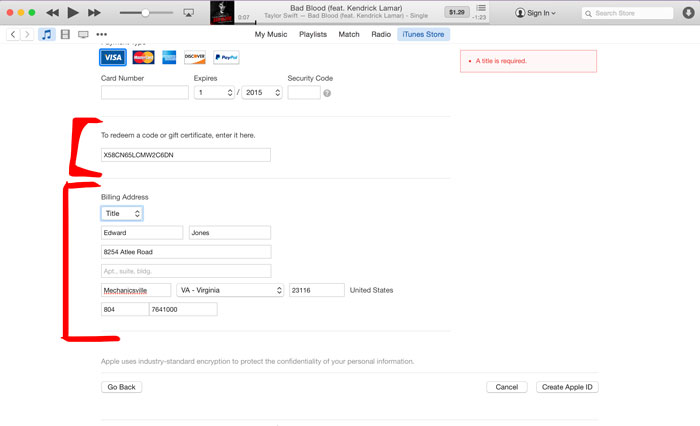Viewport: 700px width, 426px height.
Task: Select PayPal as payment type
Action: coord(226,57)
